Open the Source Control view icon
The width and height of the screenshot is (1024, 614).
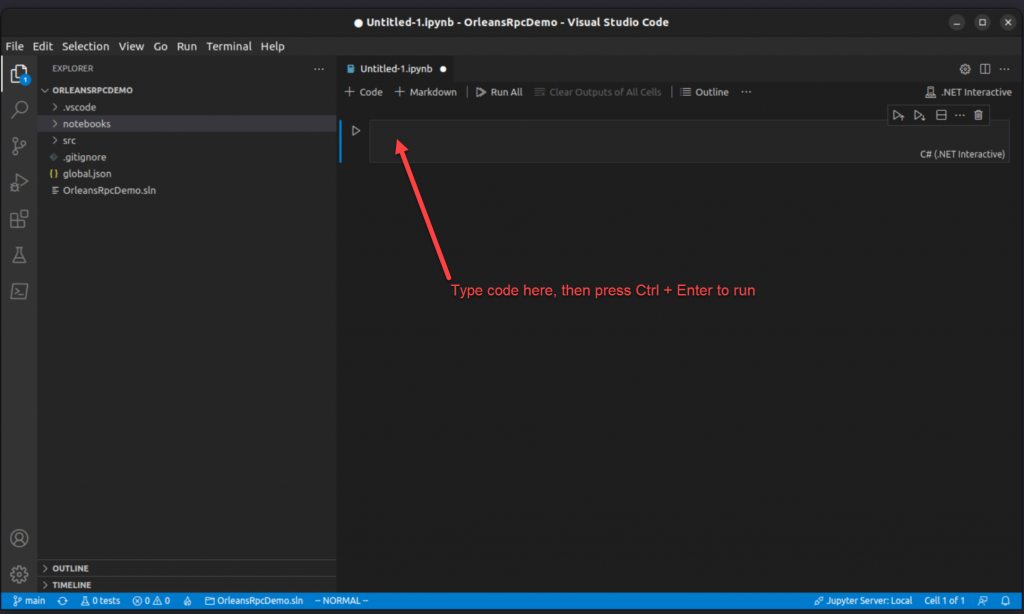[20, 146]
